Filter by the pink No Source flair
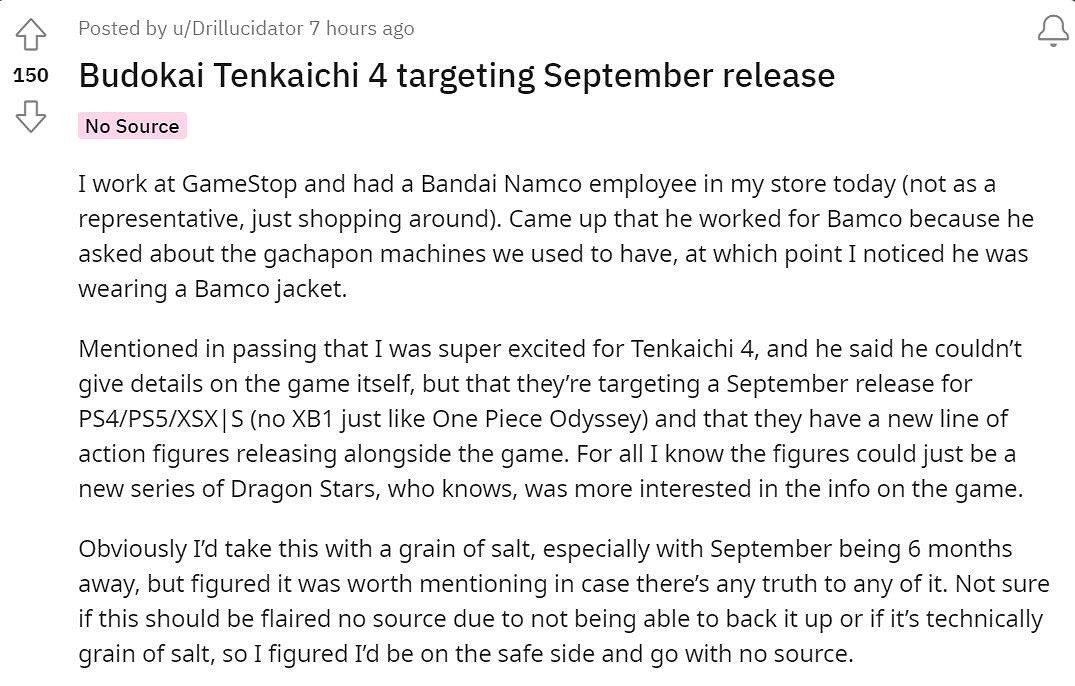 [132, 126]
